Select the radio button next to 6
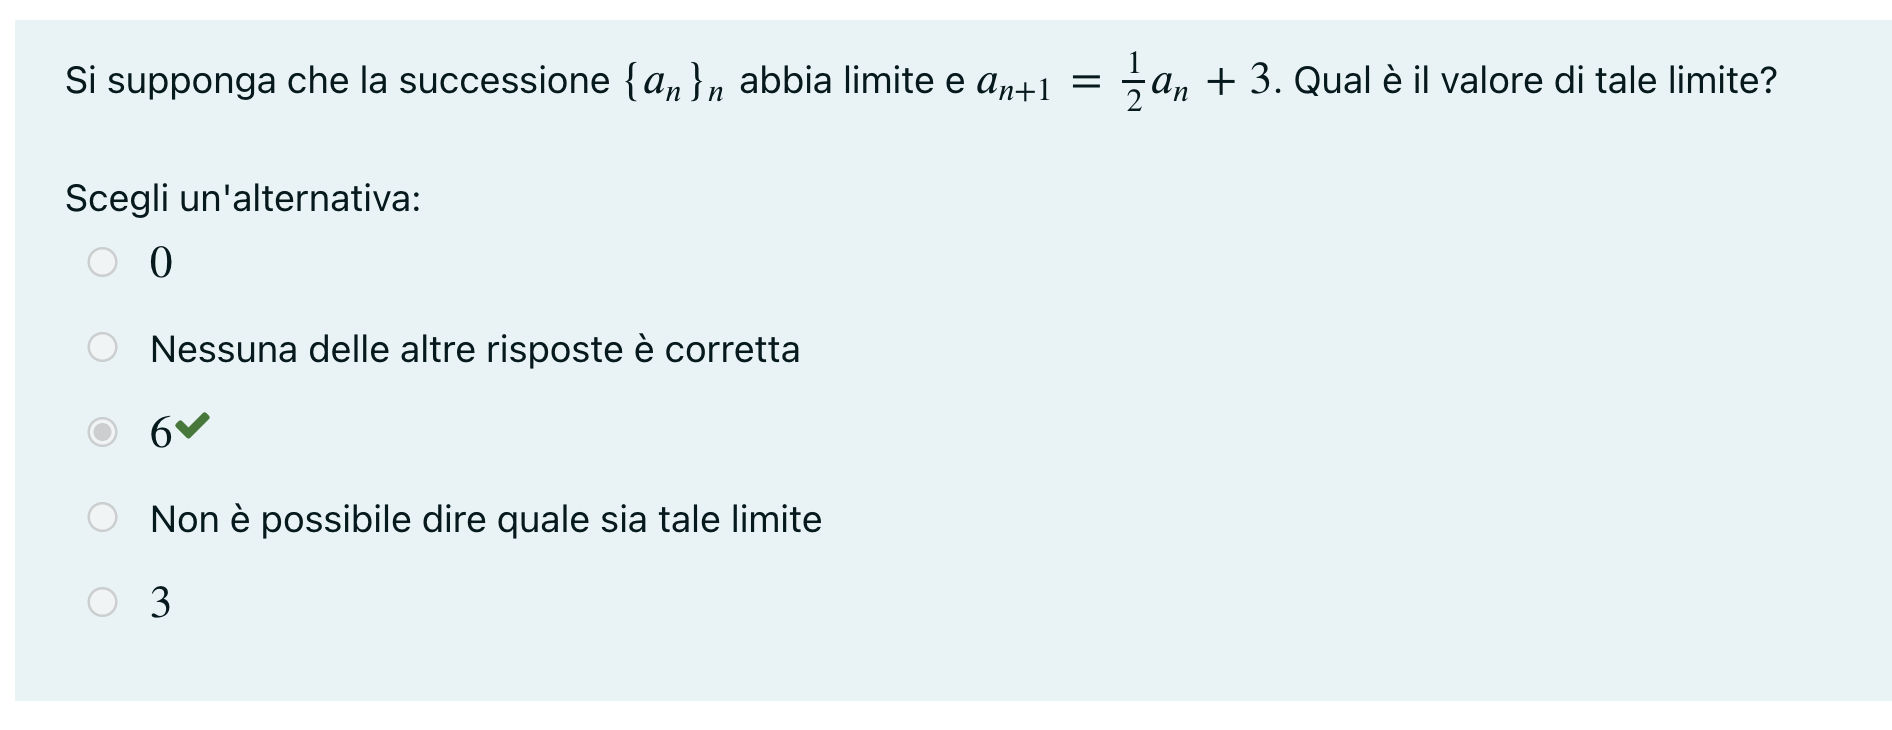1892x730 pixels. coord(102,432)
